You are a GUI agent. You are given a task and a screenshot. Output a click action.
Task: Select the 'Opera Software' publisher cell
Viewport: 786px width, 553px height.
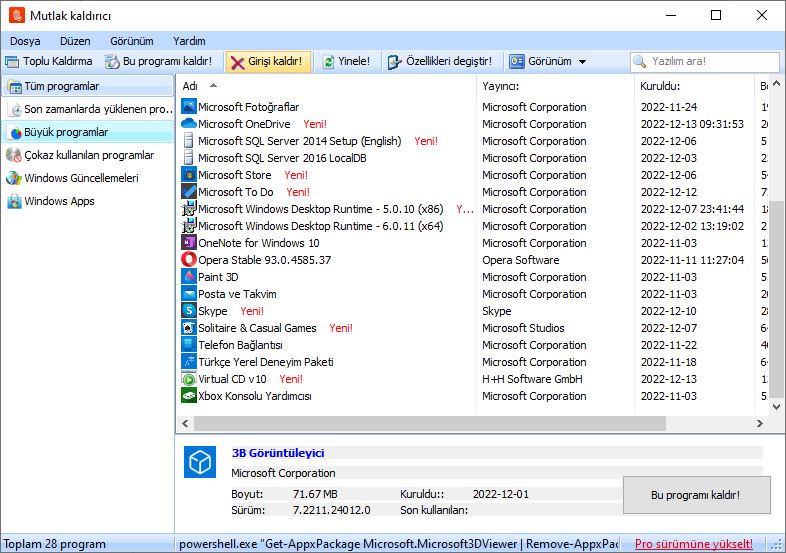(521, 260)
